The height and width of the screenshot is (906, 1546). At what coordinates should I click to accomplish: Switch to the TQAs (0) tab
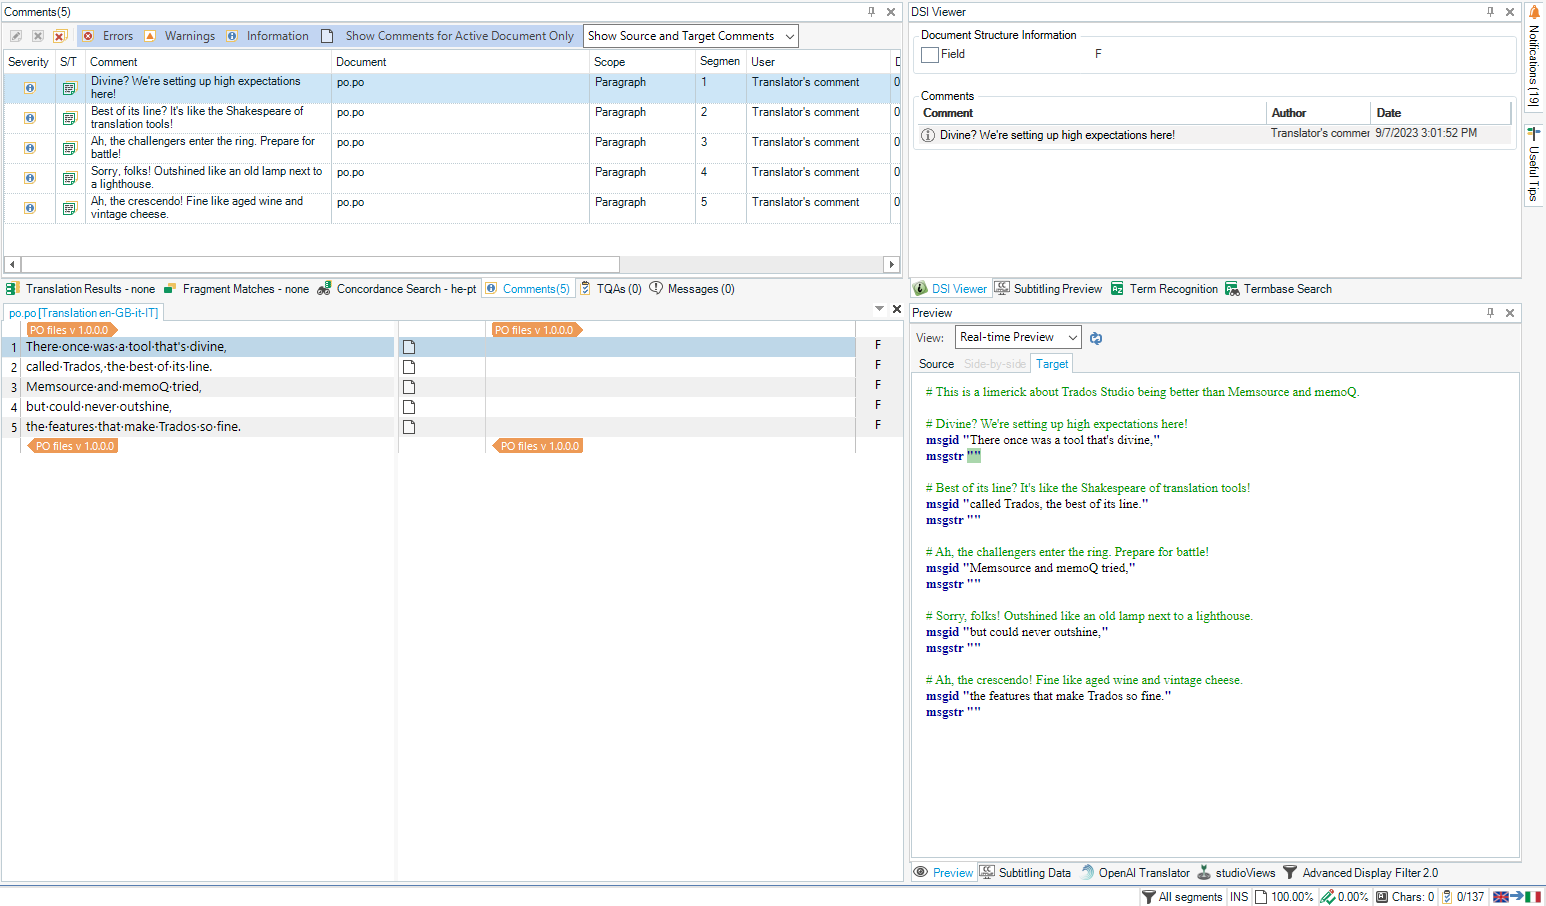pos(611,289)
